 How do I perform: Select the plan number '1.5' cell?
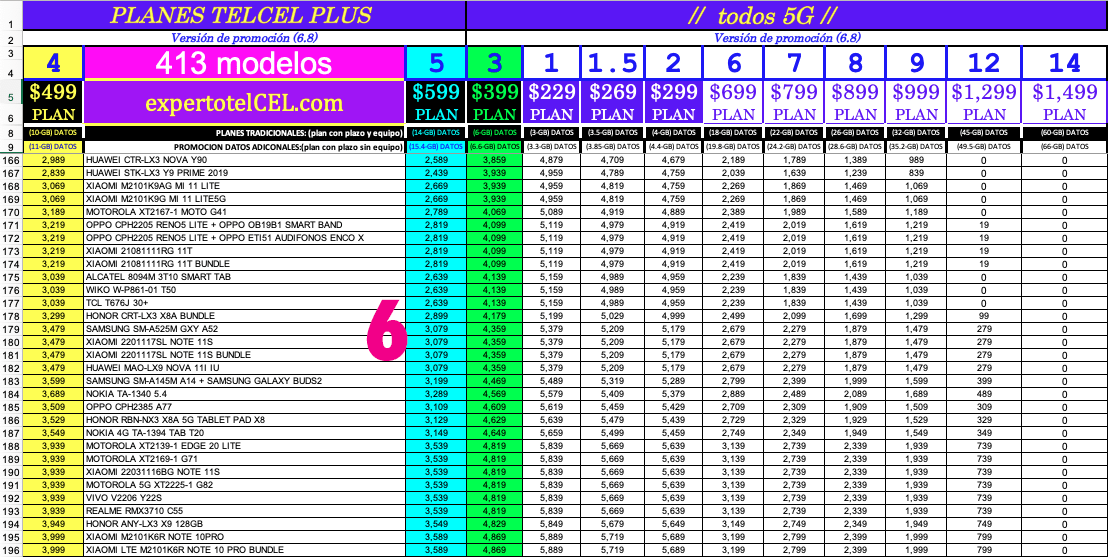612,64
